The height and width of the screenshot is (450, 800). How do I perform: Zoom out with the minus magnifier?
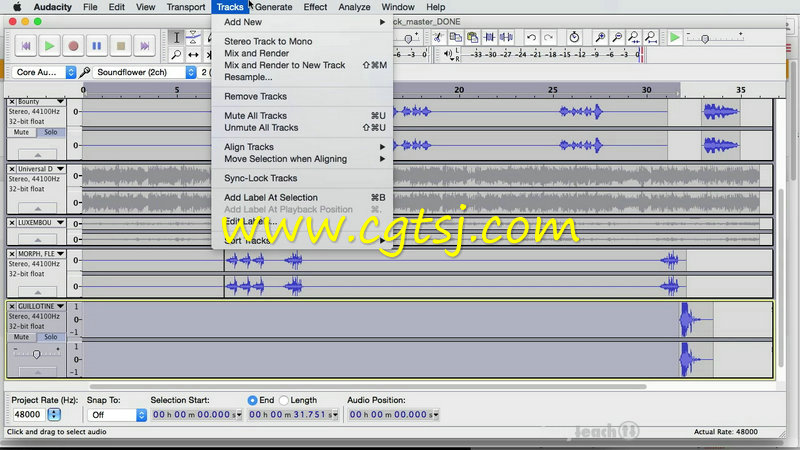tap(617, 37)
